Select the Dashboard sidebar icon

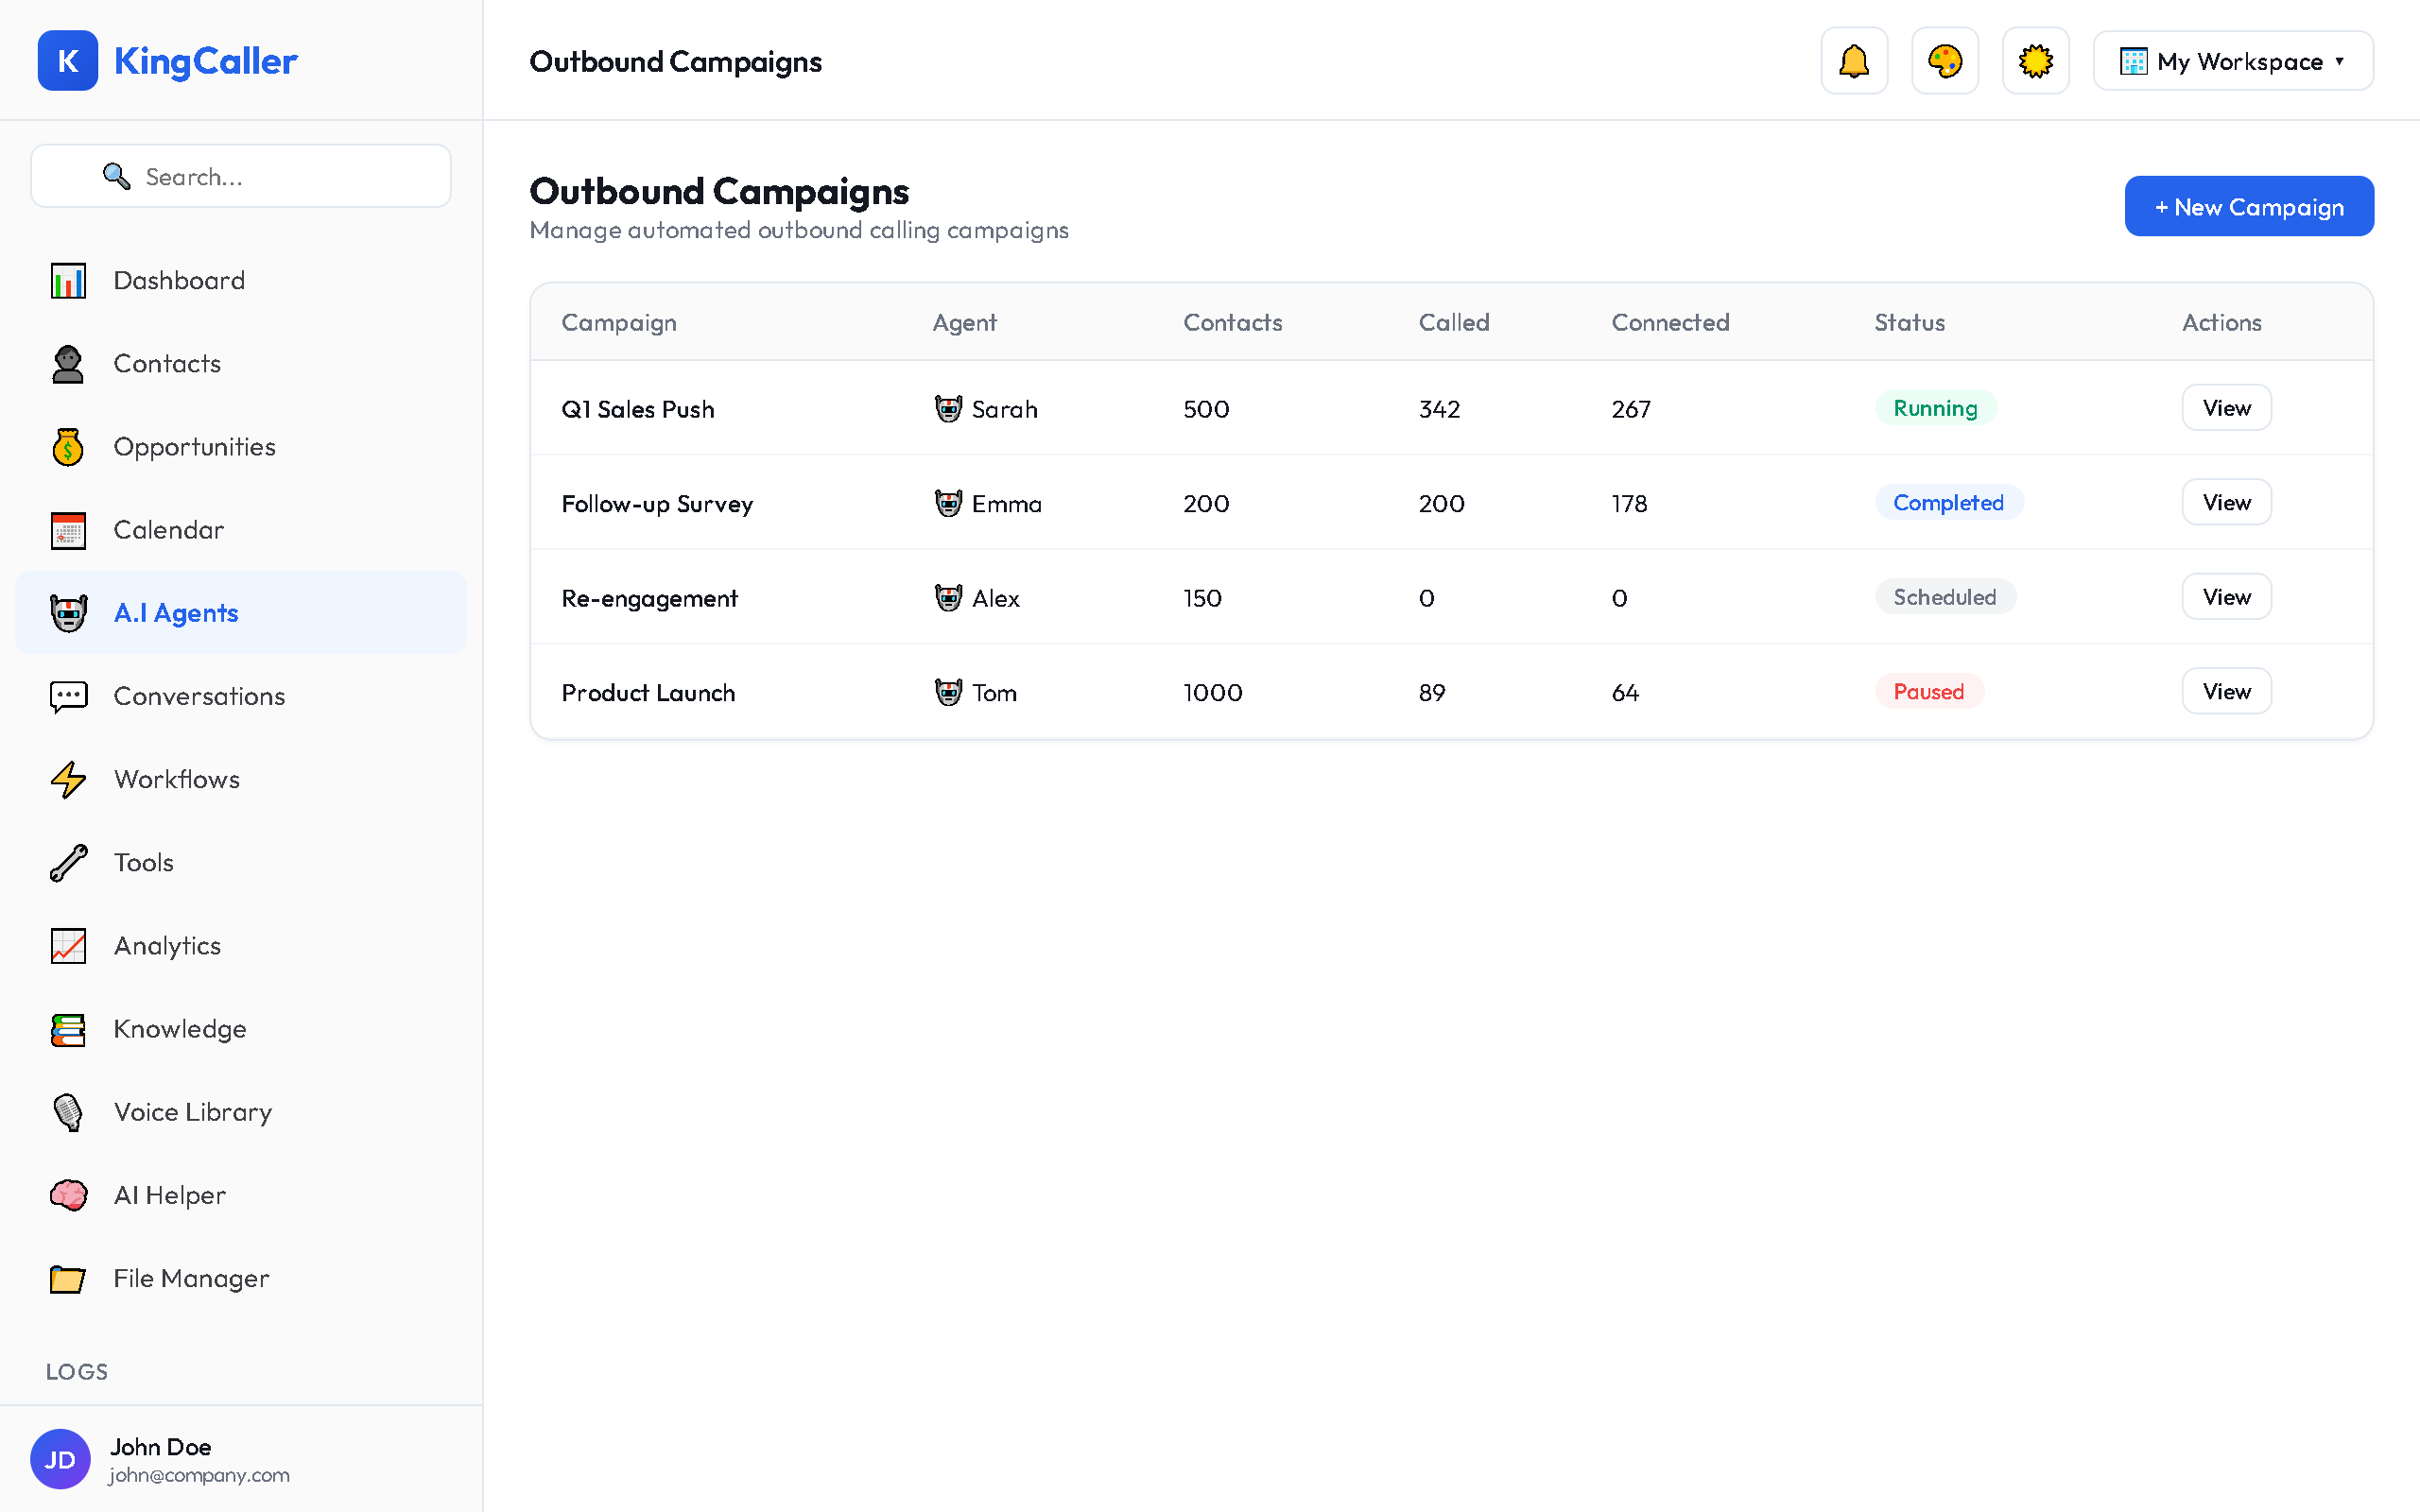[x=68, y=280]
